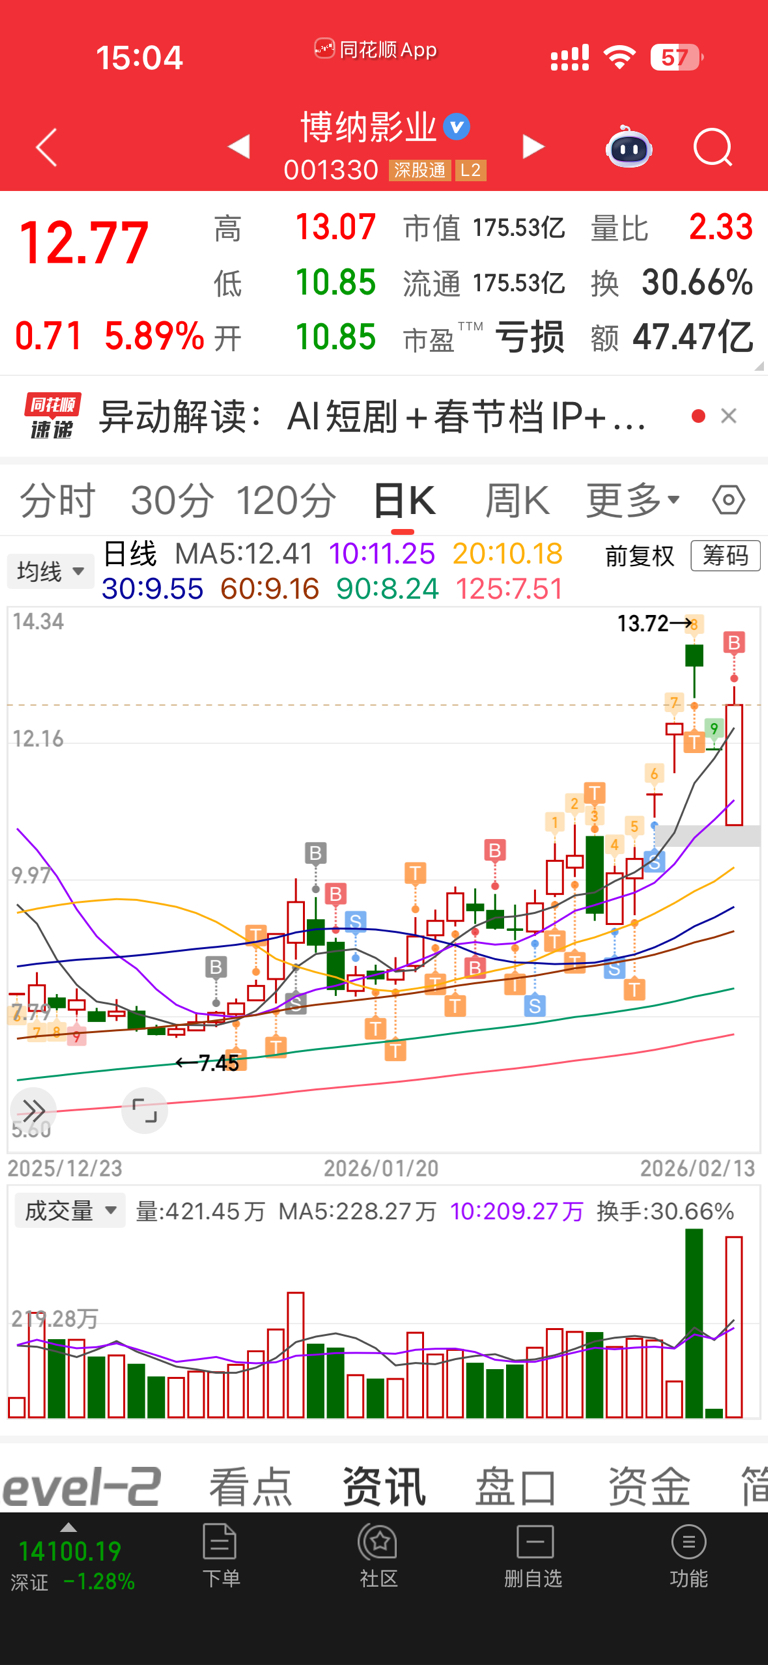Expand the 深证 index ticker arrow
This screenshot has width=769, height=1665.
(68, 1527)
